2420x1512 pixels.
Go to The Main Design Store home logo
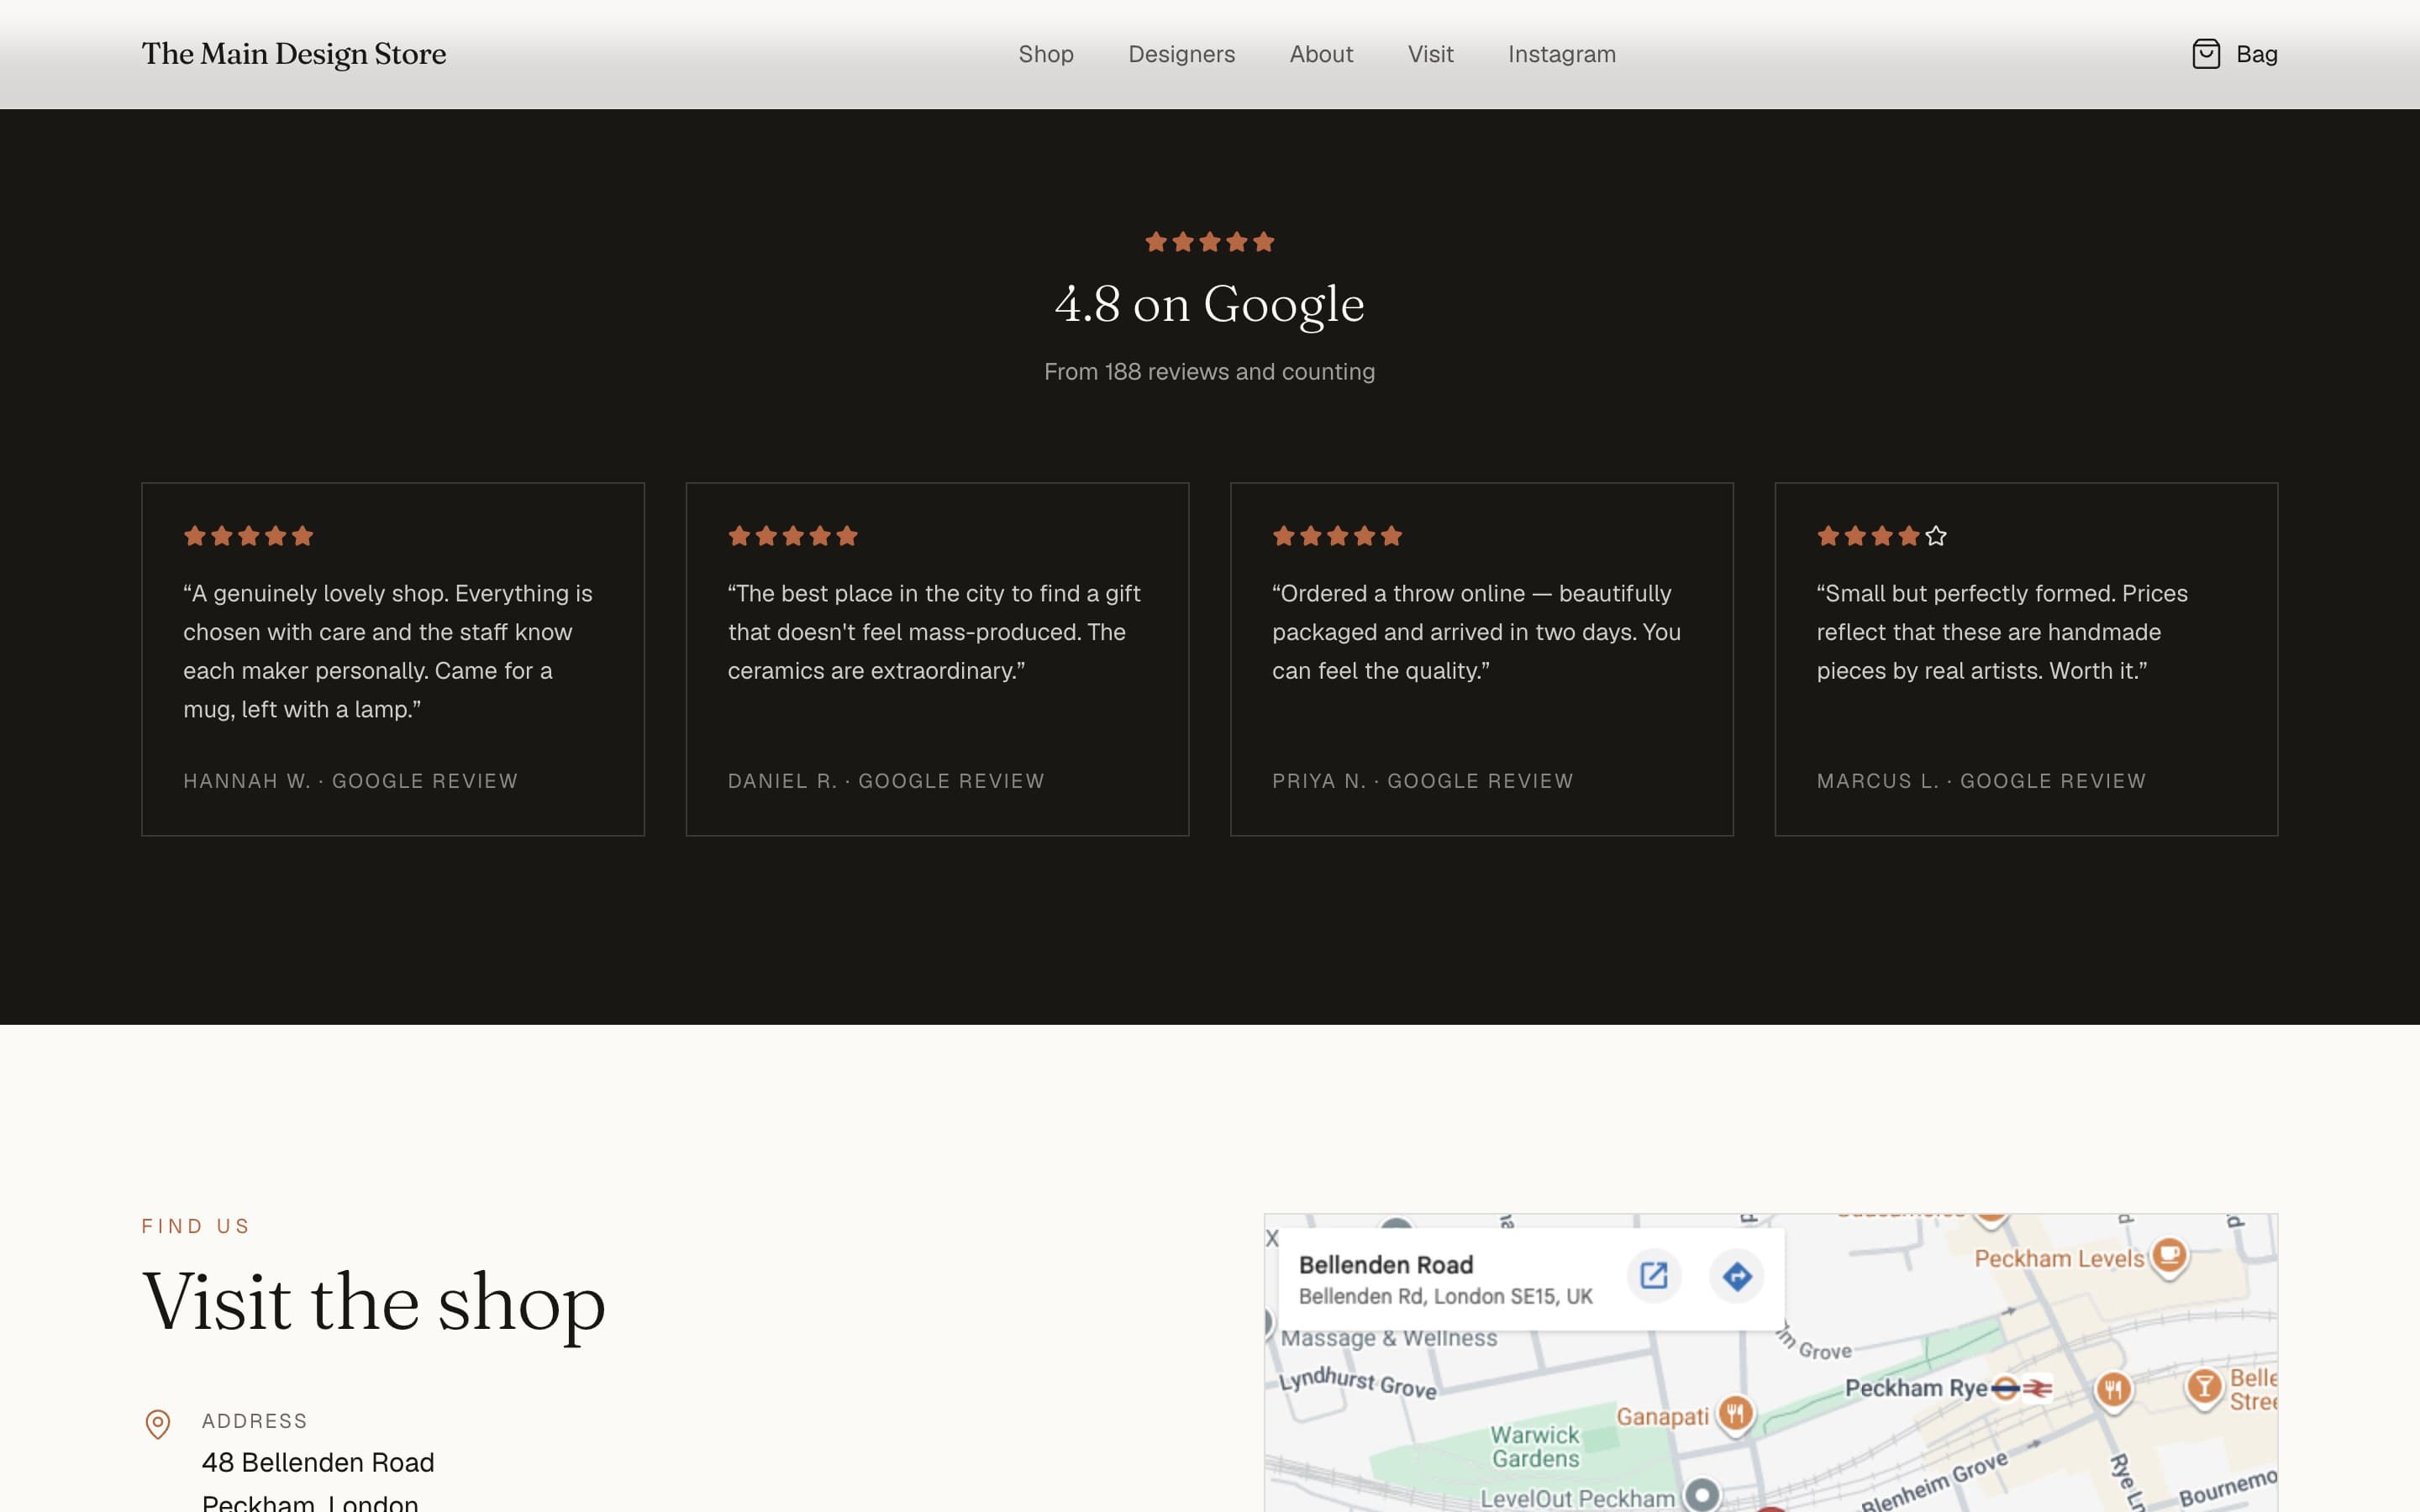tap(294, 54)
